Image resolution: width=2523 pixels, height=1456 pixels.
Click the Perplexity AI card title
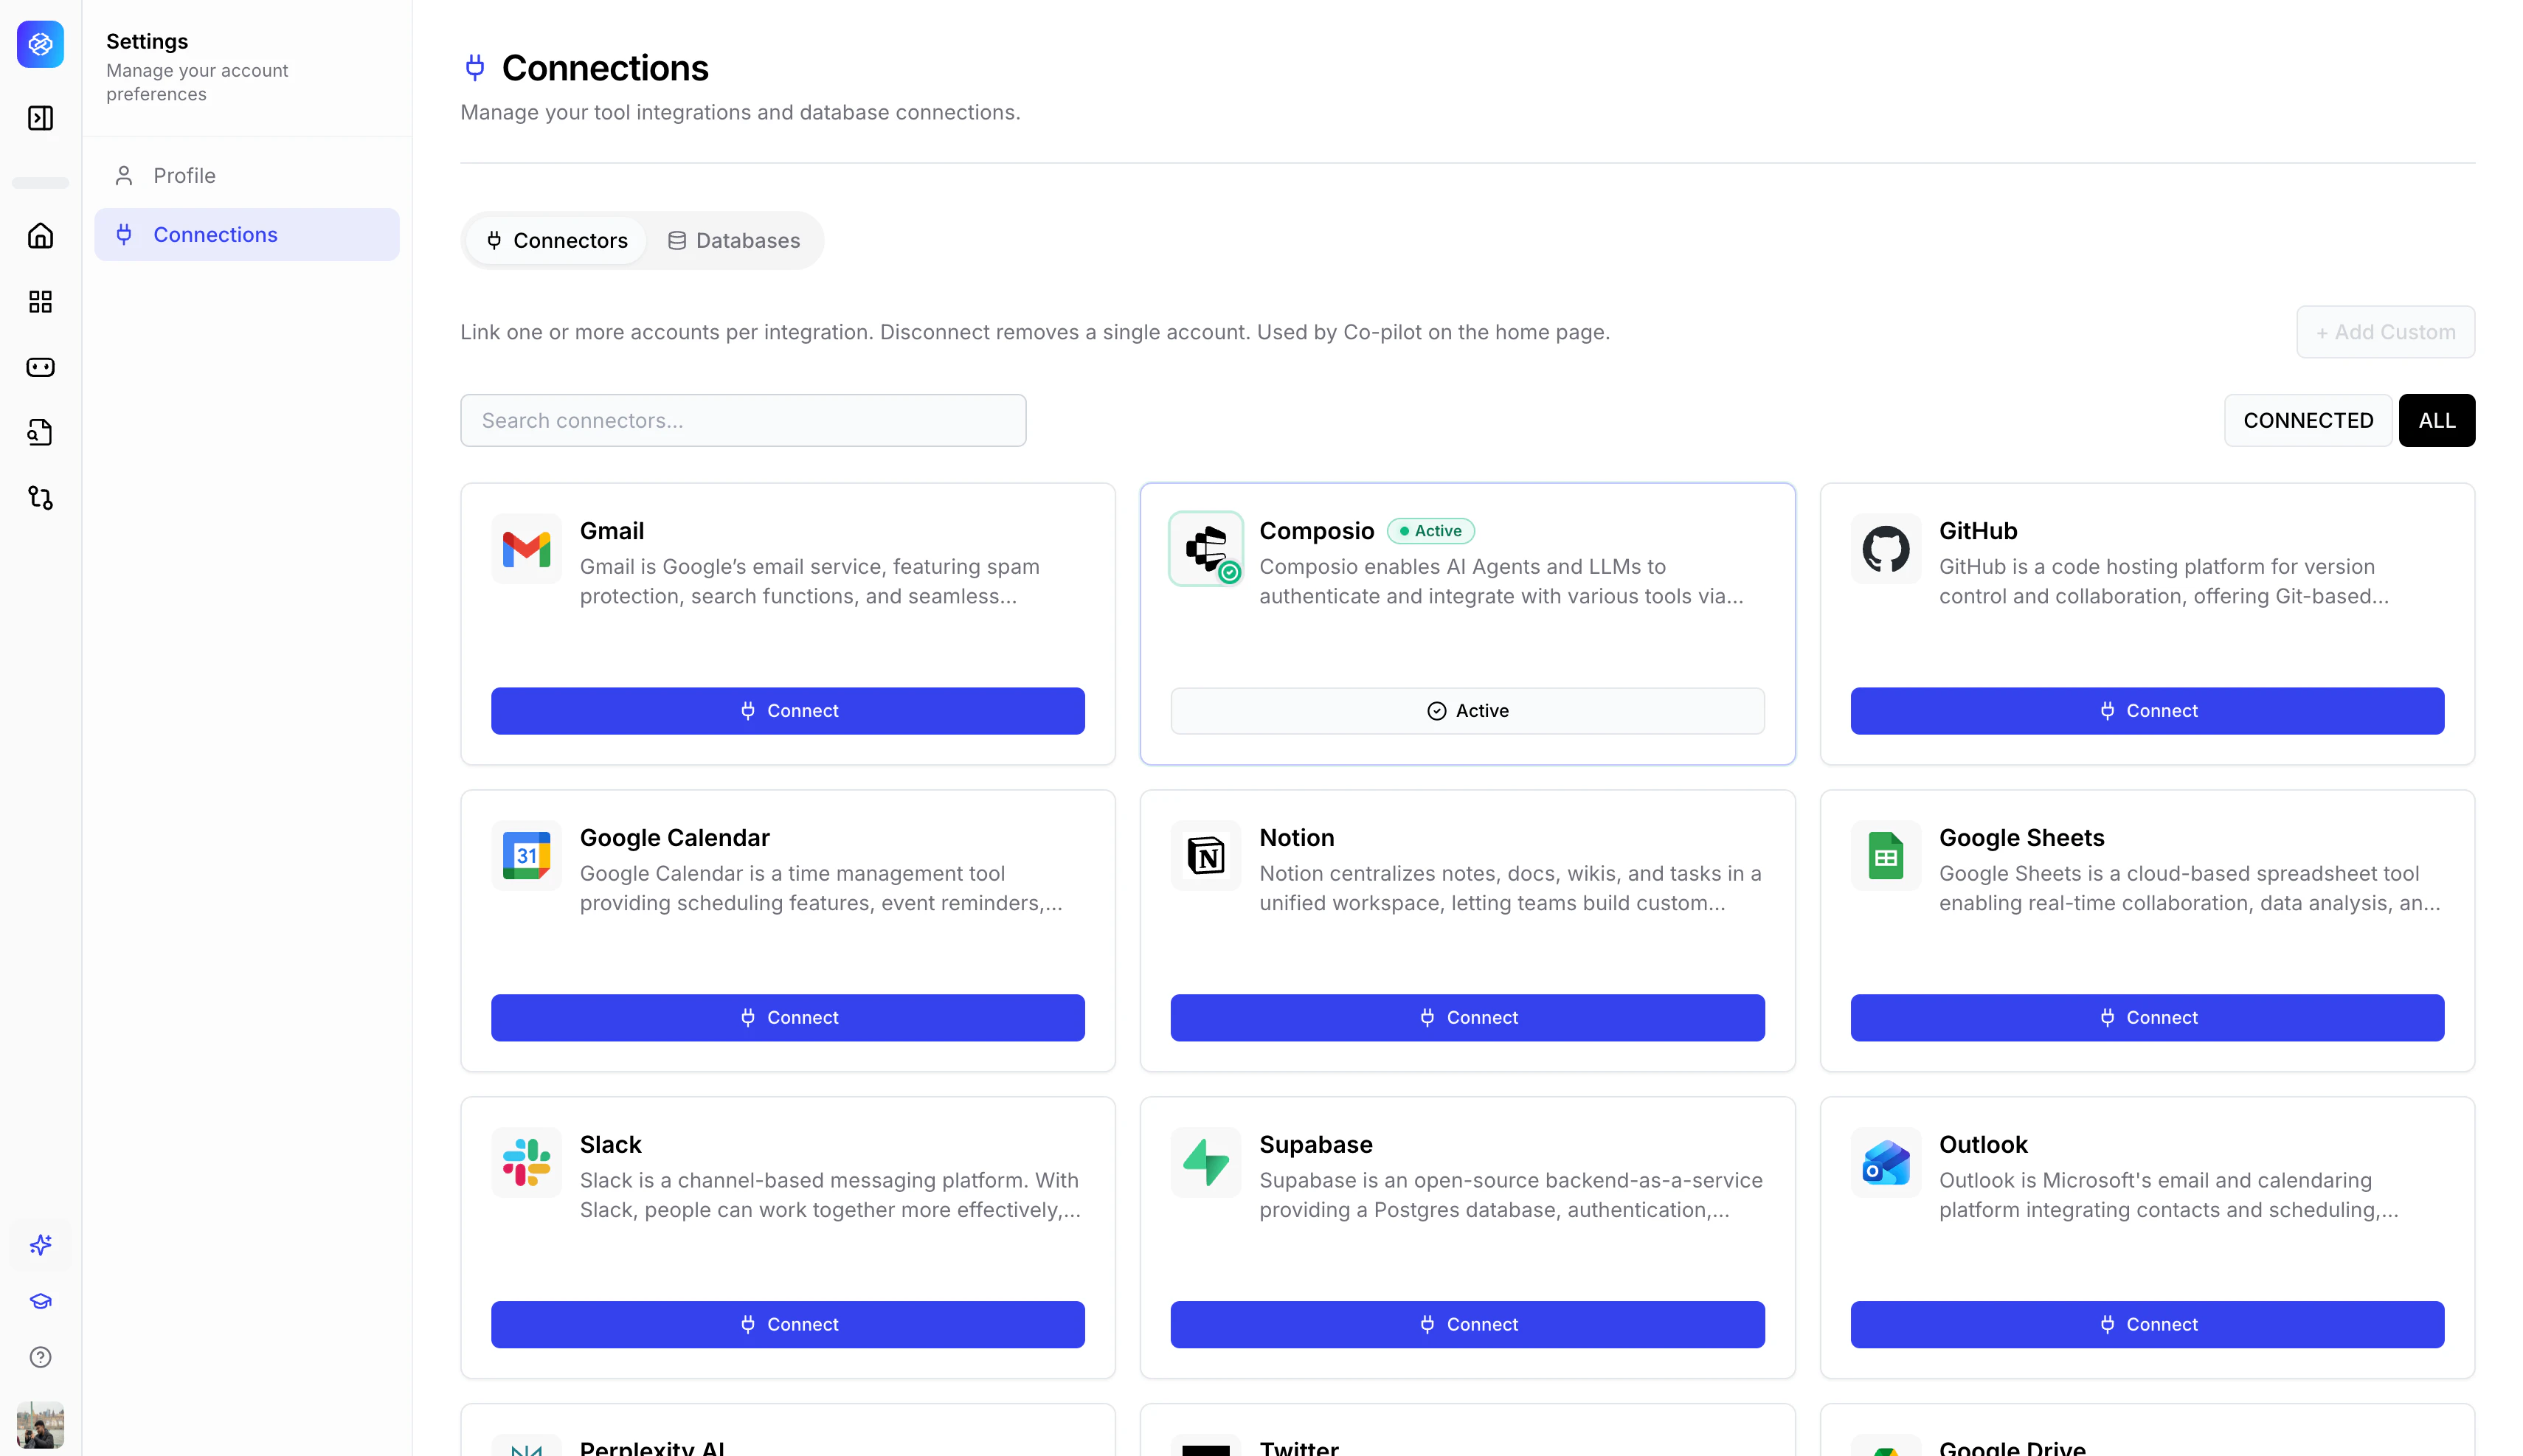click(653, 1447)
